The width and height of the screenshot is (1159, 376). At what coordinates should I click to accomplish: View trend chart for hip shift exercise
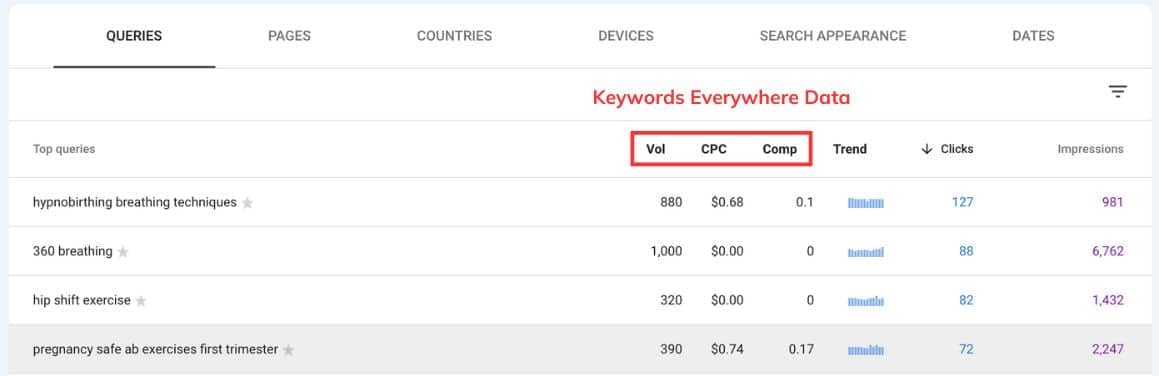pyautogui.click(x=866, y=301)
